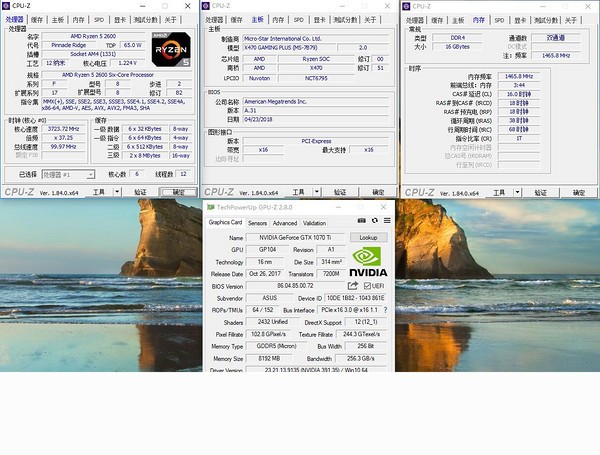Click the memory CPU-Z window title icon
Image resolution: width=600 pixels, height=455 pixels.
click(x=406, y=6)
